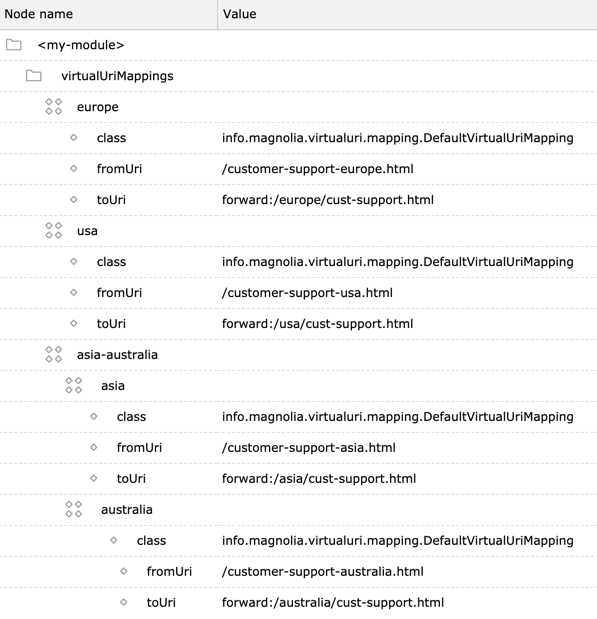The image size is (597, 619).
Task: Select the virtualUriMappings folder row
Action: (298, 76)
